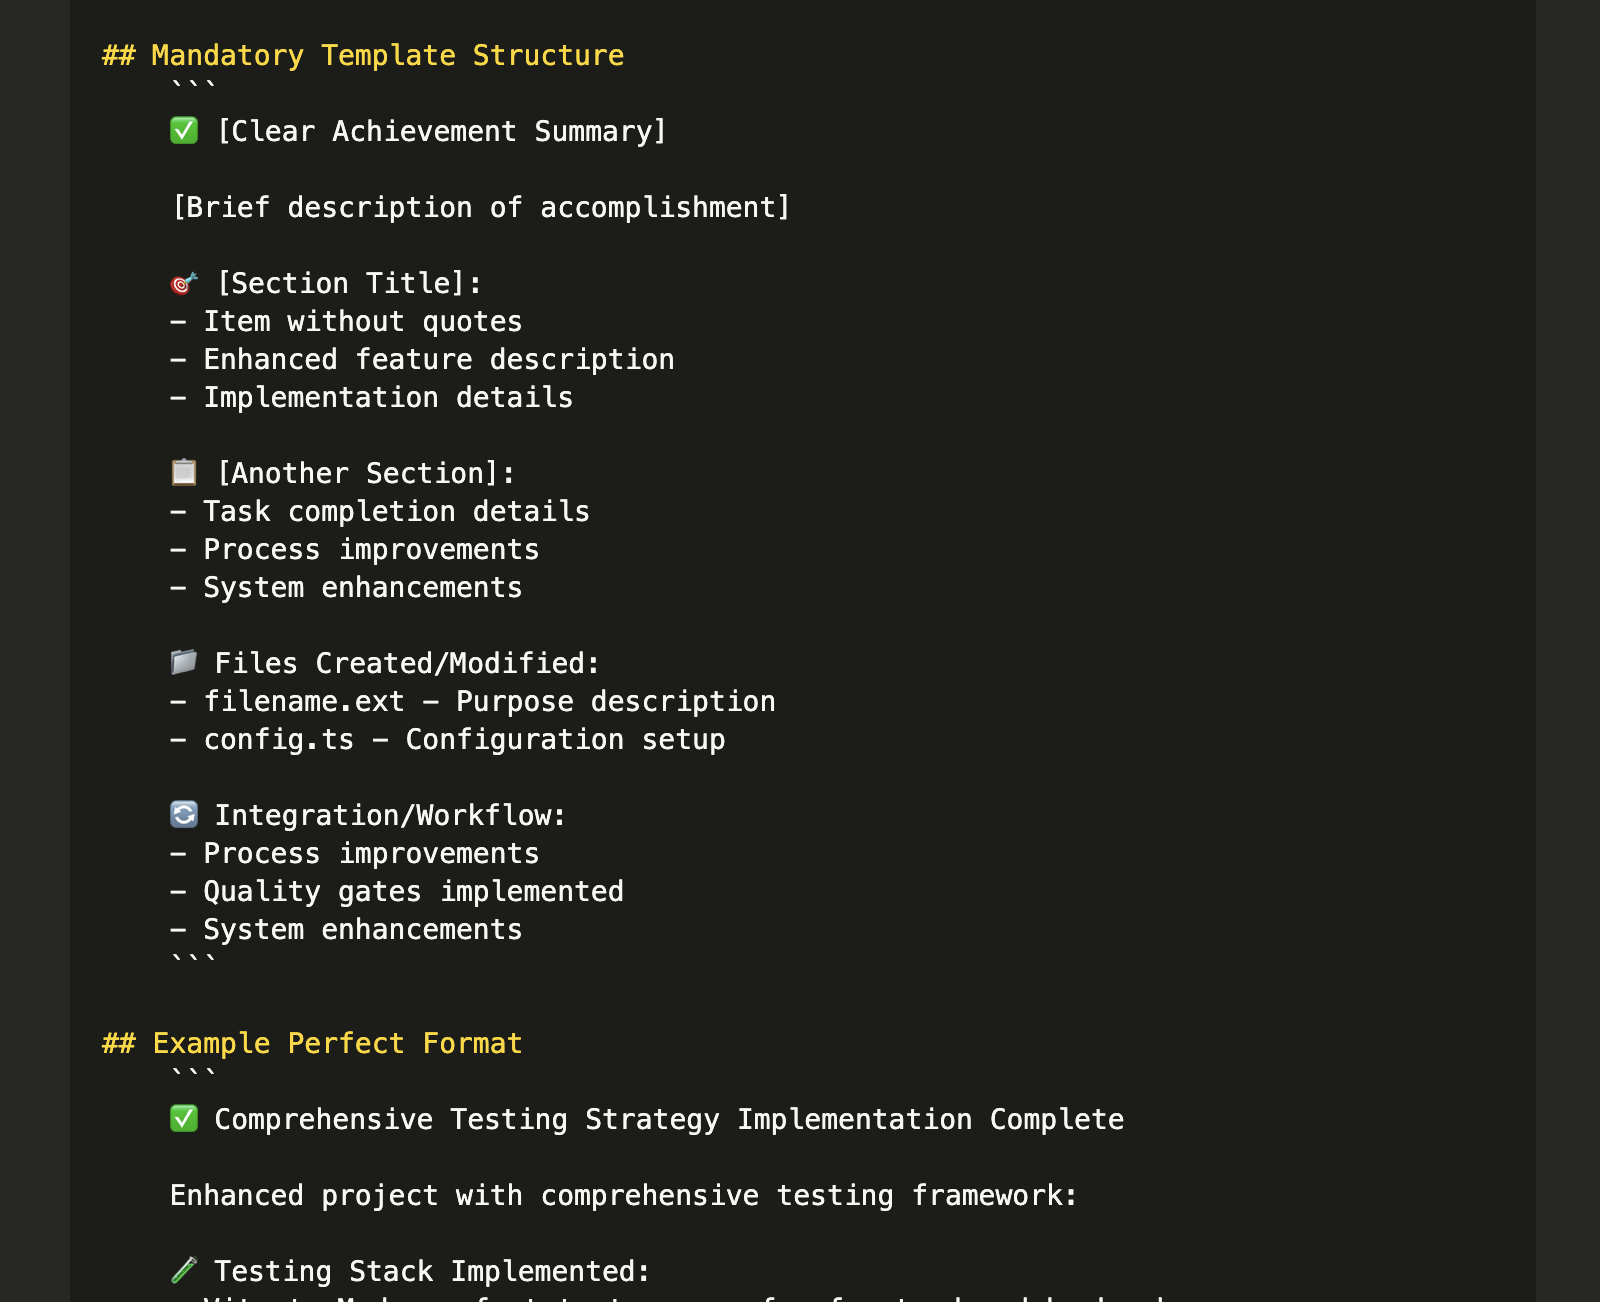The width and height of the screenshot is (1600, 1302).
Task: Click the closing code fence after System enhancements
Action: point(194,960)
